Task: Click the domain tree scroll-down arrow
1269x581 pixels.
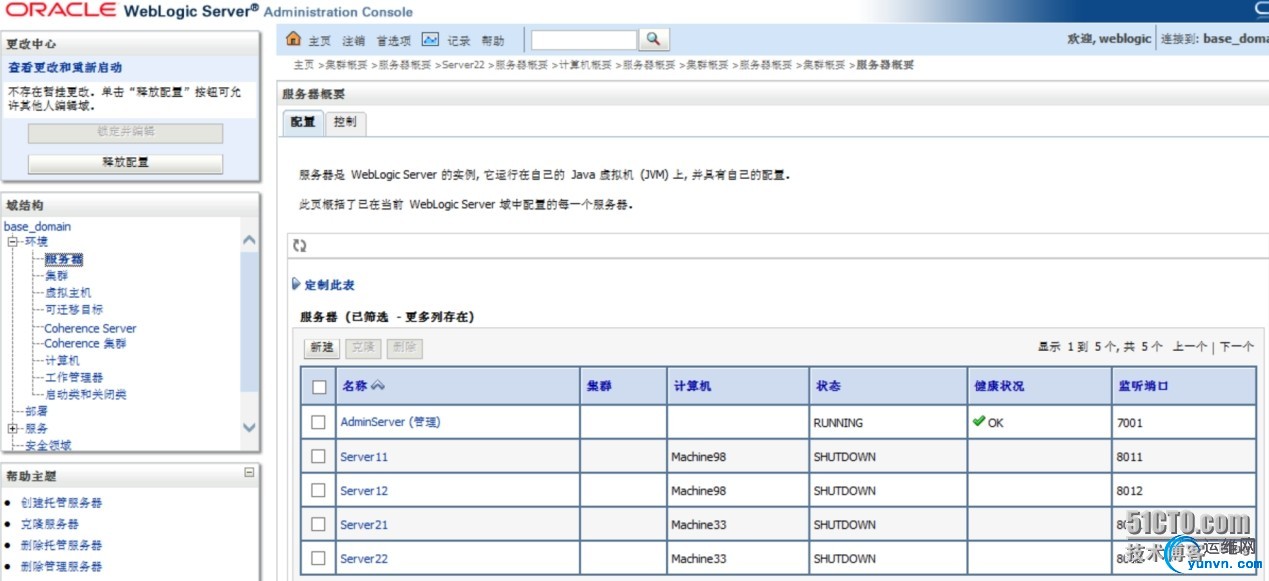Action: tap(249, 427)
